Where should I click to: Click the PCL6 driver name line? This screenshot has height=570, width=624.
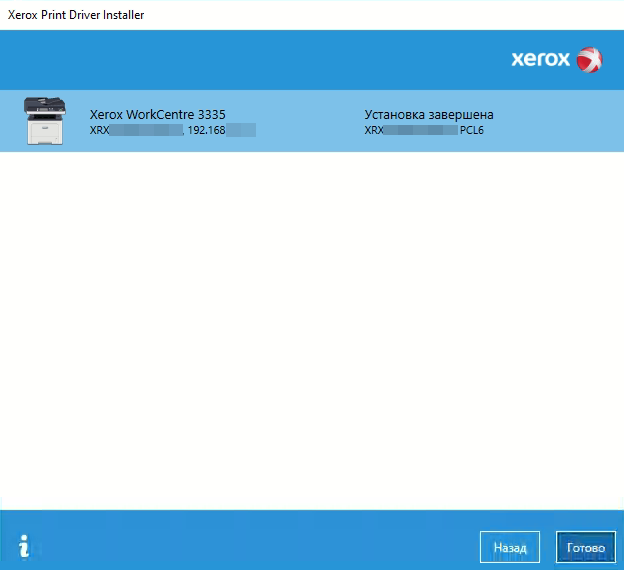(x=424, y=130)
